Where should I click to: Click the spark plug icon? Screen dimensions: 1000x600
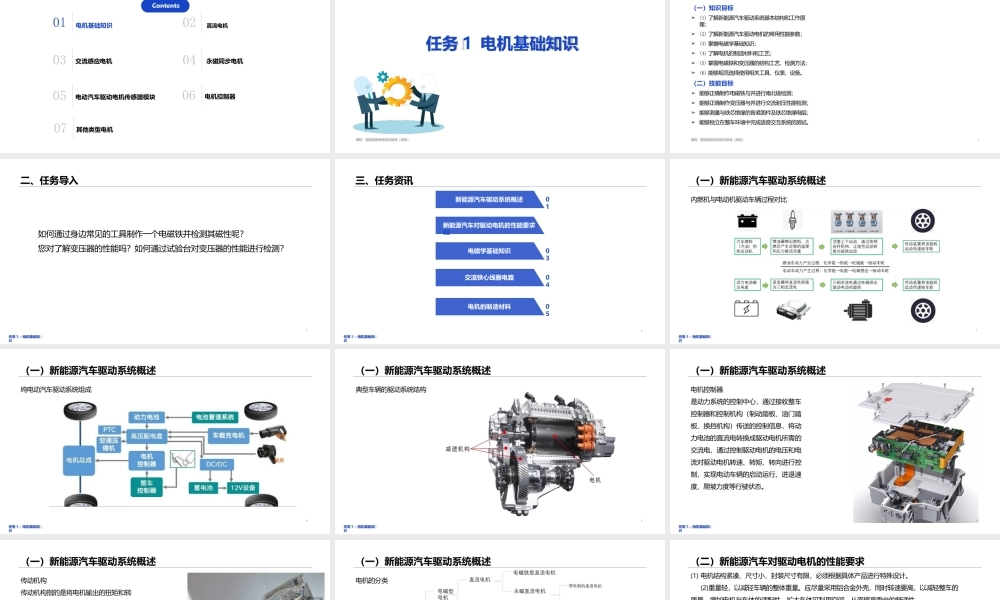pos(792,220)
